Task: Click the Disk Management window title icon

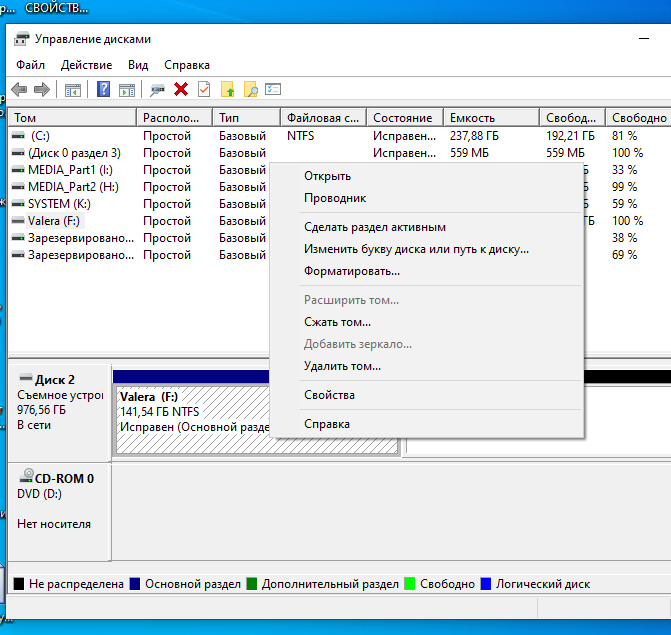Action: [21, 39]
